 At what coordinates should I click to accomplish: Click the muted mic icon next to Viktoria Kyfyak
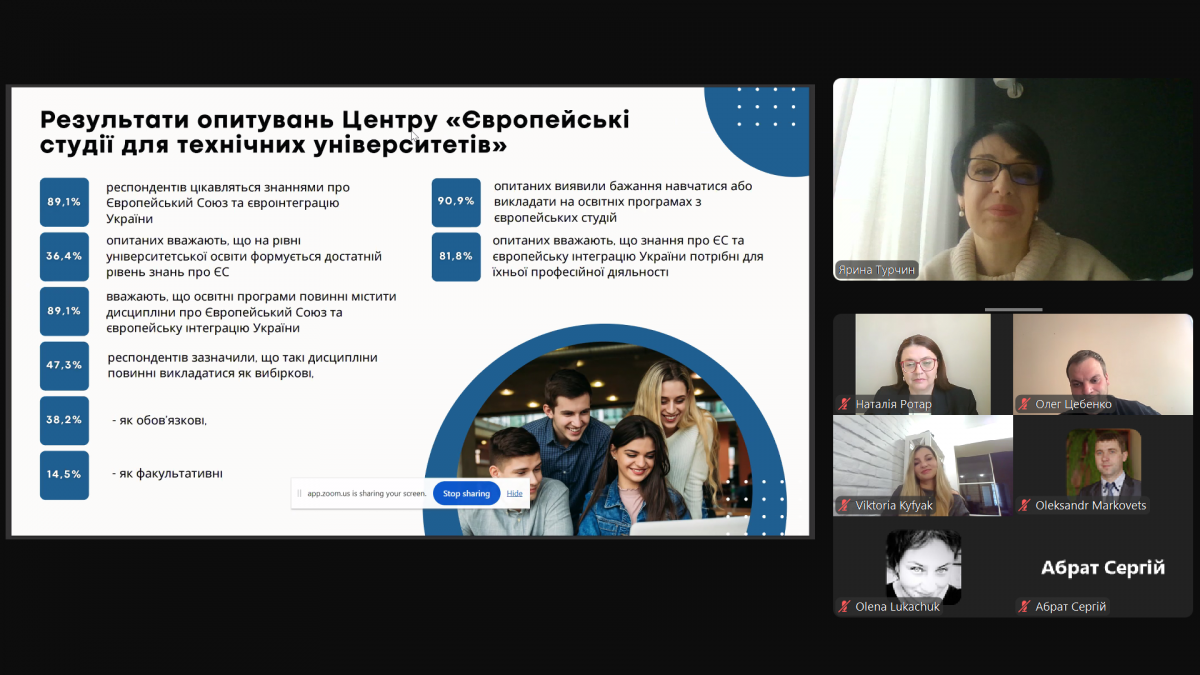843,507
